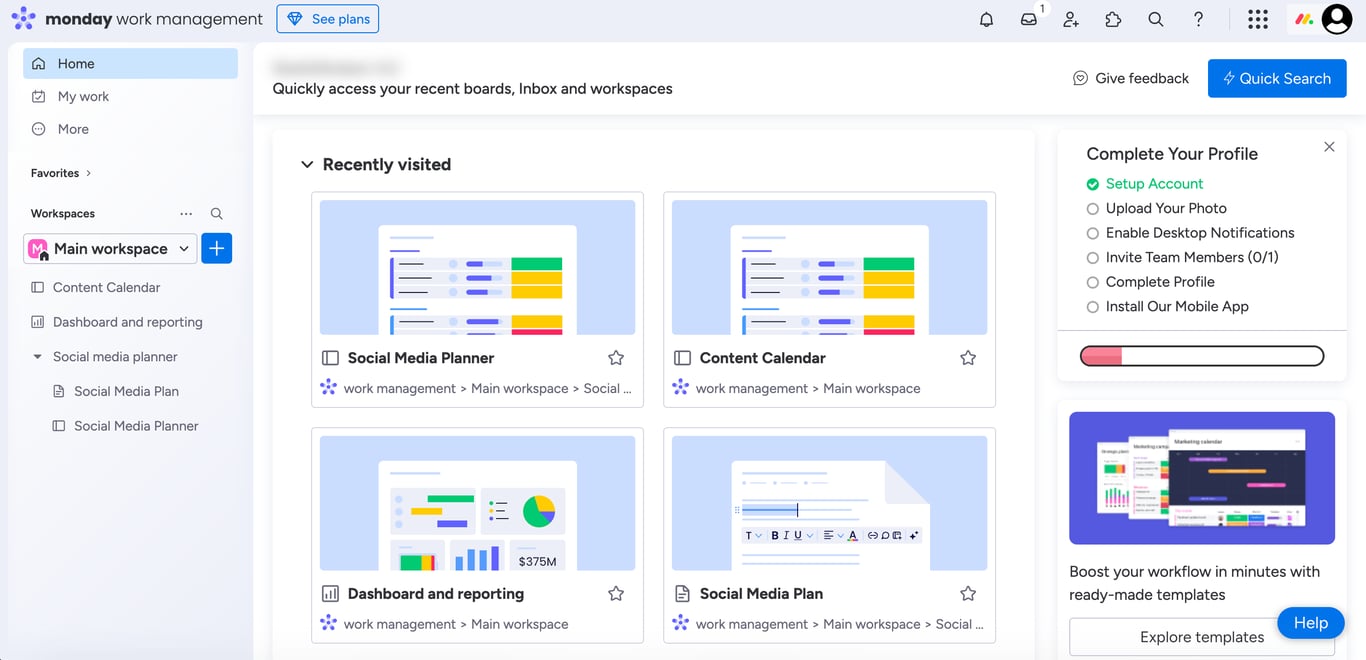Select My work in the sidebar
Viewport: 1366px width, 660px height.
pos(82,96)
